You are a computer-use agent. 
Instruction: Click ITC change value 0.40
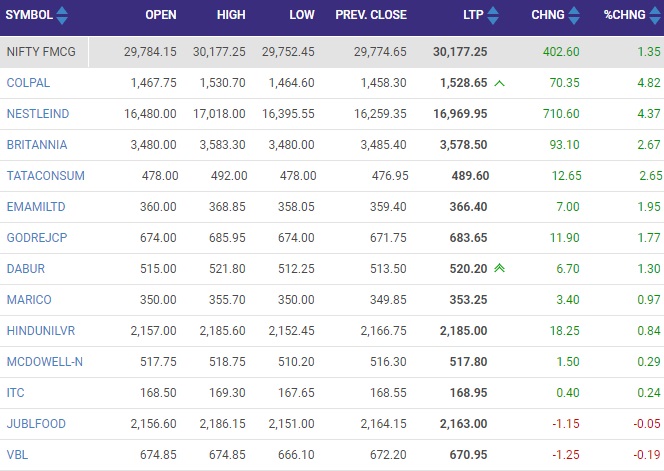point(568,392)
